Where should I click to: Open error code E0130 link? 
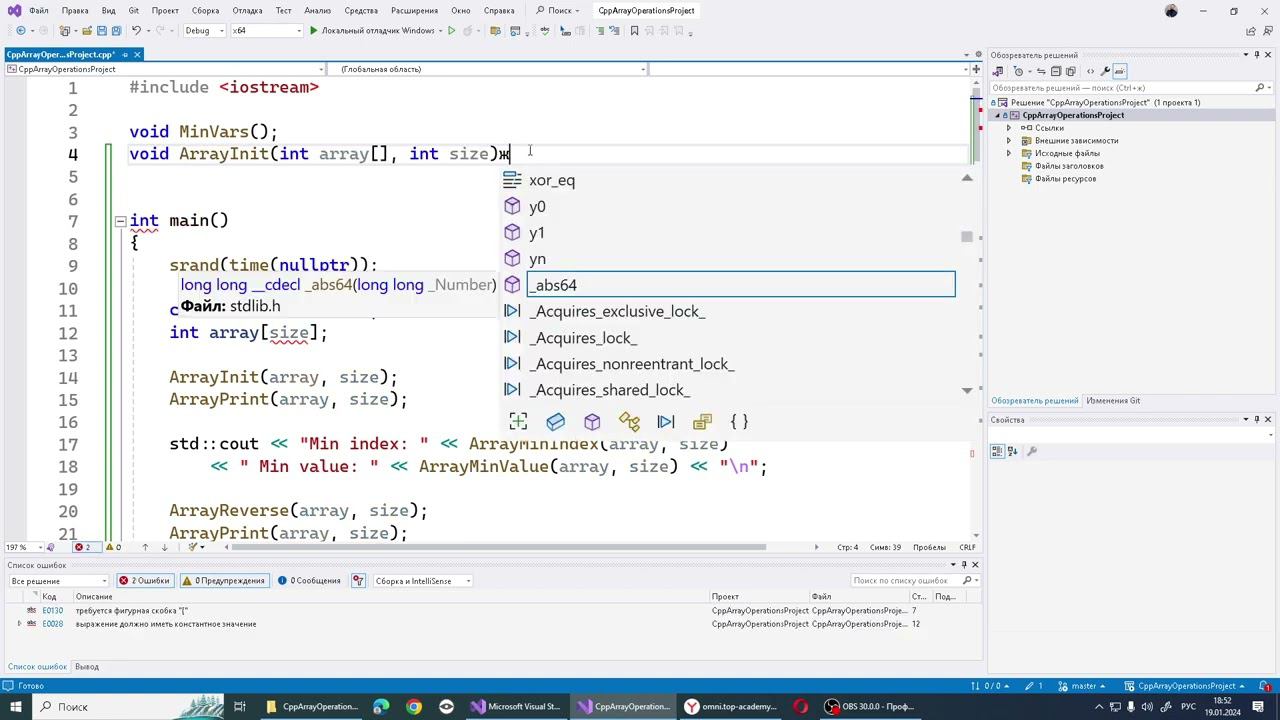pos(52,611)
